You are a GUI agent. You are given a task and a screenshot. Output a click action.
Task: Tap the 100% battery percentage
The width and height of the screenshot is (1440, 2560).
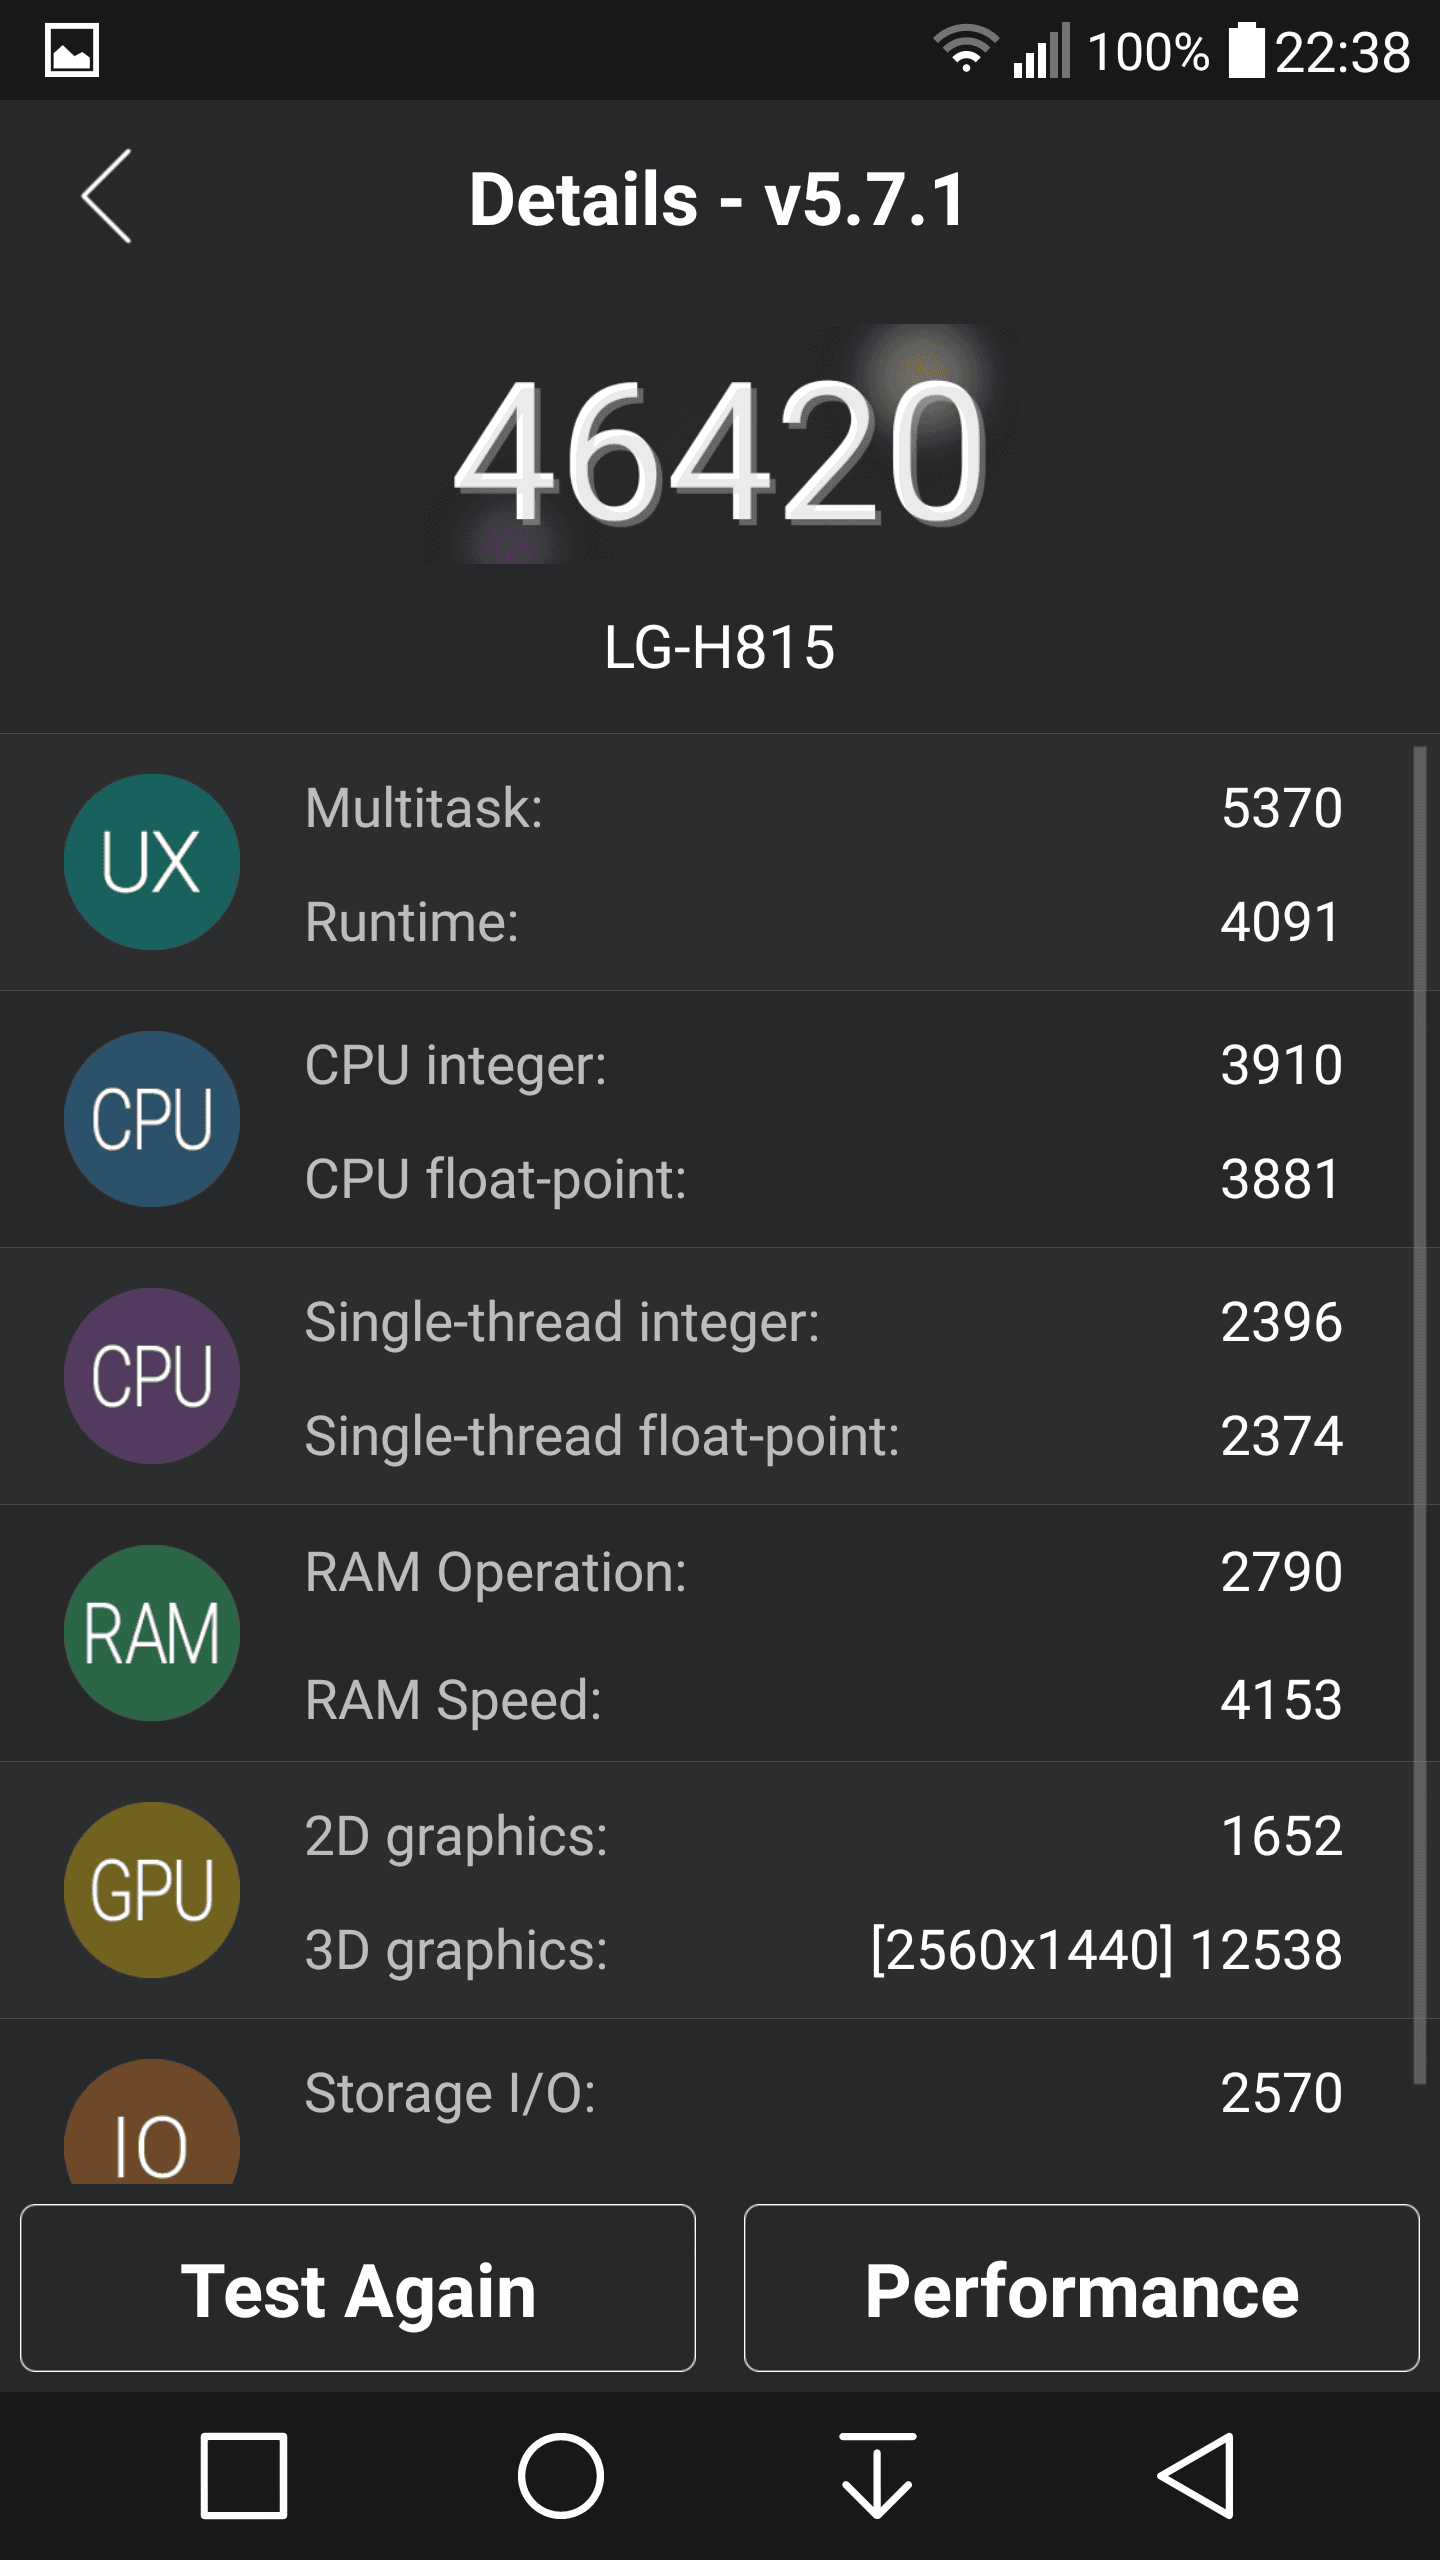pyautogui.click(x=1149, y=52)
